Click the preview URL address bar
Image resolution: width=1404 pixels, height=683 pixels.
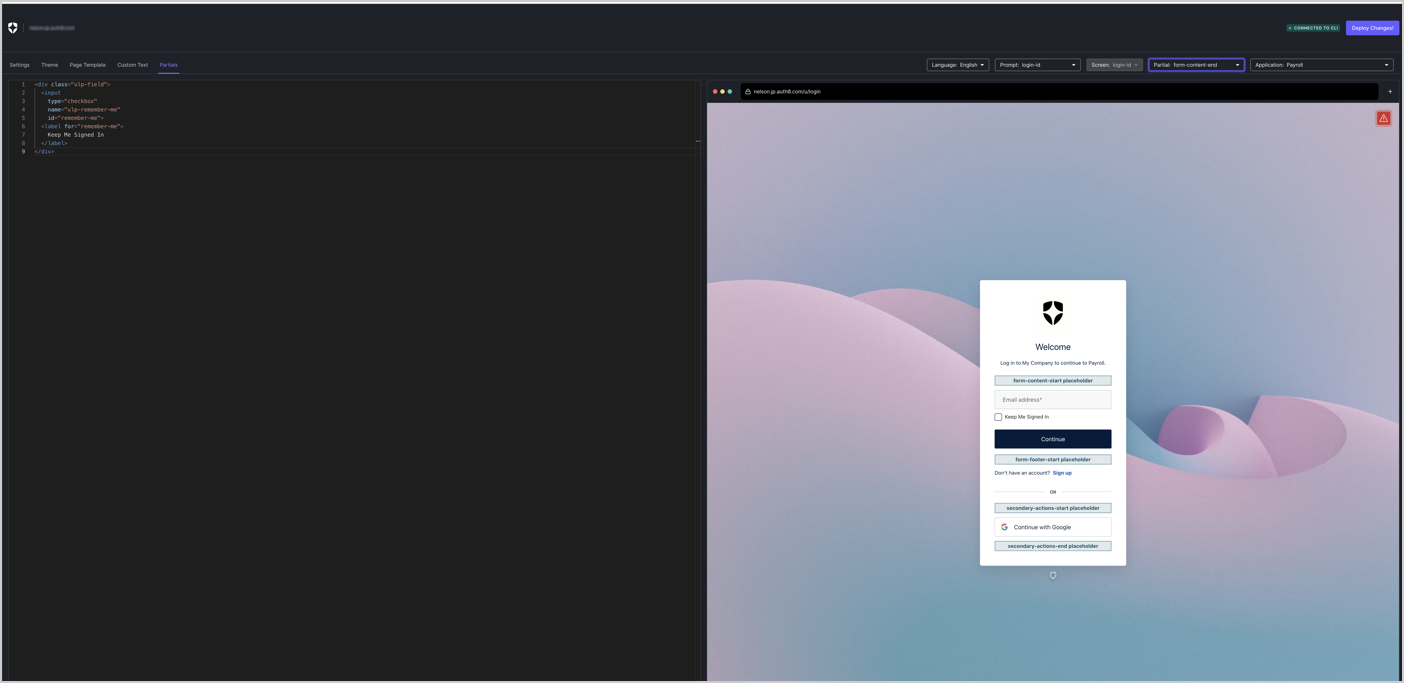pos(1060,91)
